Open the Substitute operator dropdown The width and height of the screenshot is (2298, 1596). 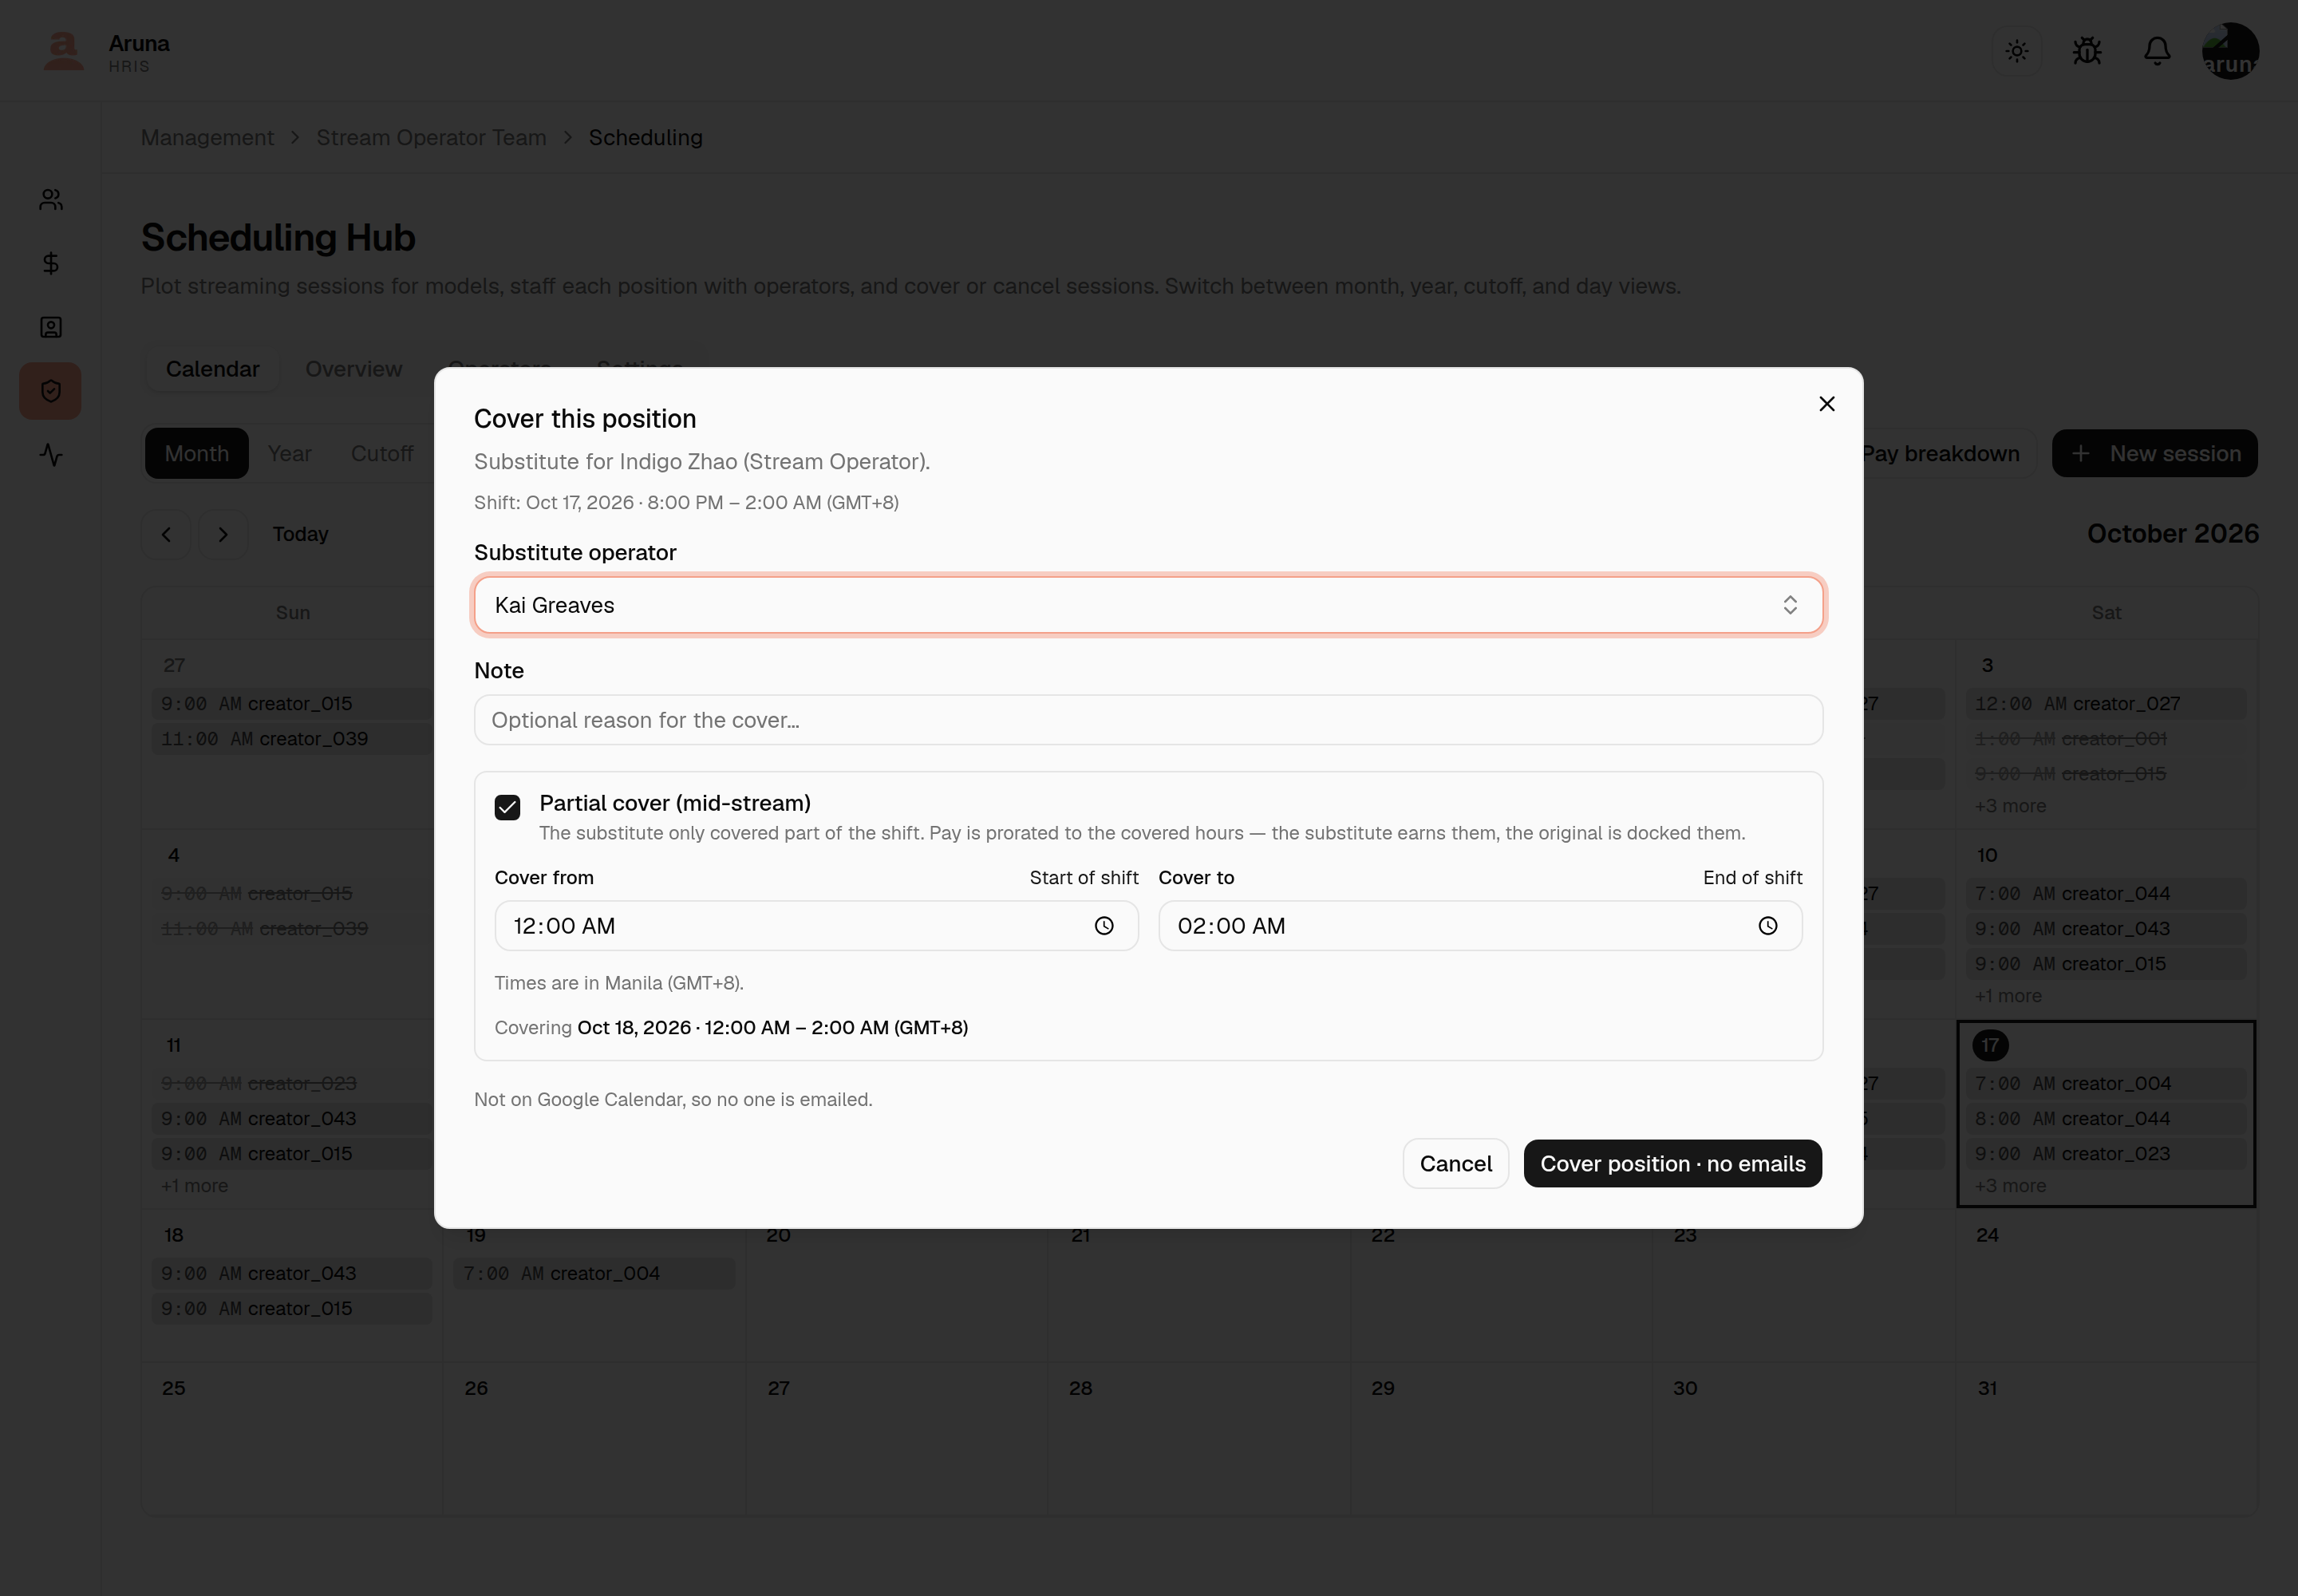click(1148, 605)
